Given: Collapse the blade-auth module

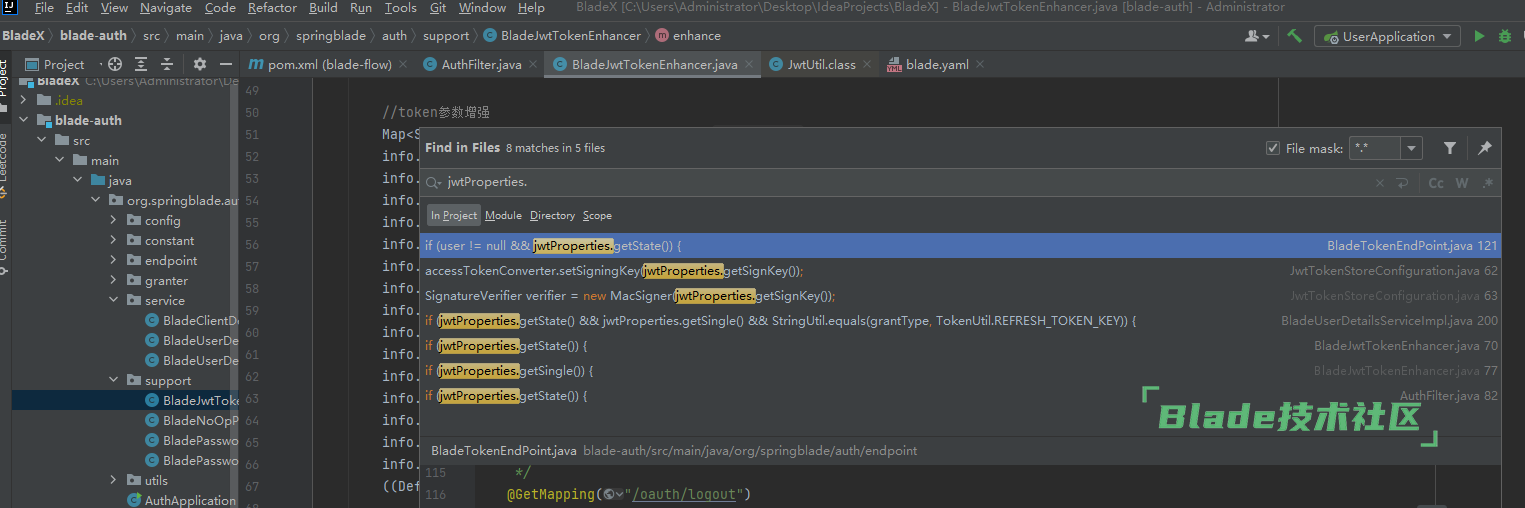Looking at the screenshot, I should coord(24,120).
